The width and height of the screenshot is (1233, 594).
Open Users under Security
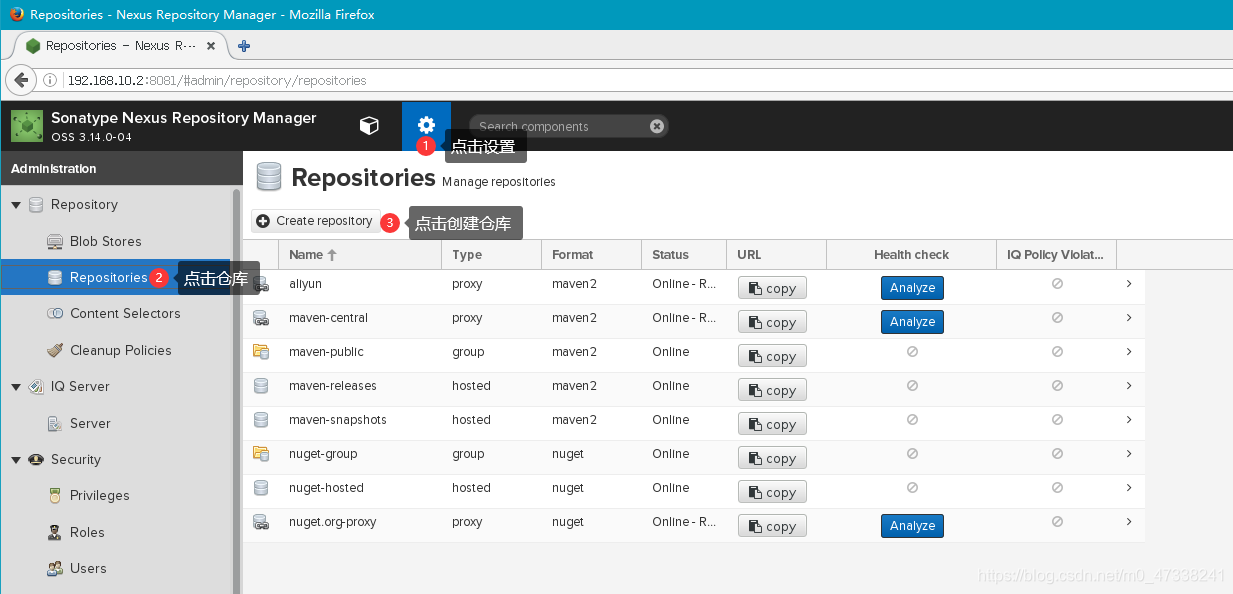coord(88,569)
